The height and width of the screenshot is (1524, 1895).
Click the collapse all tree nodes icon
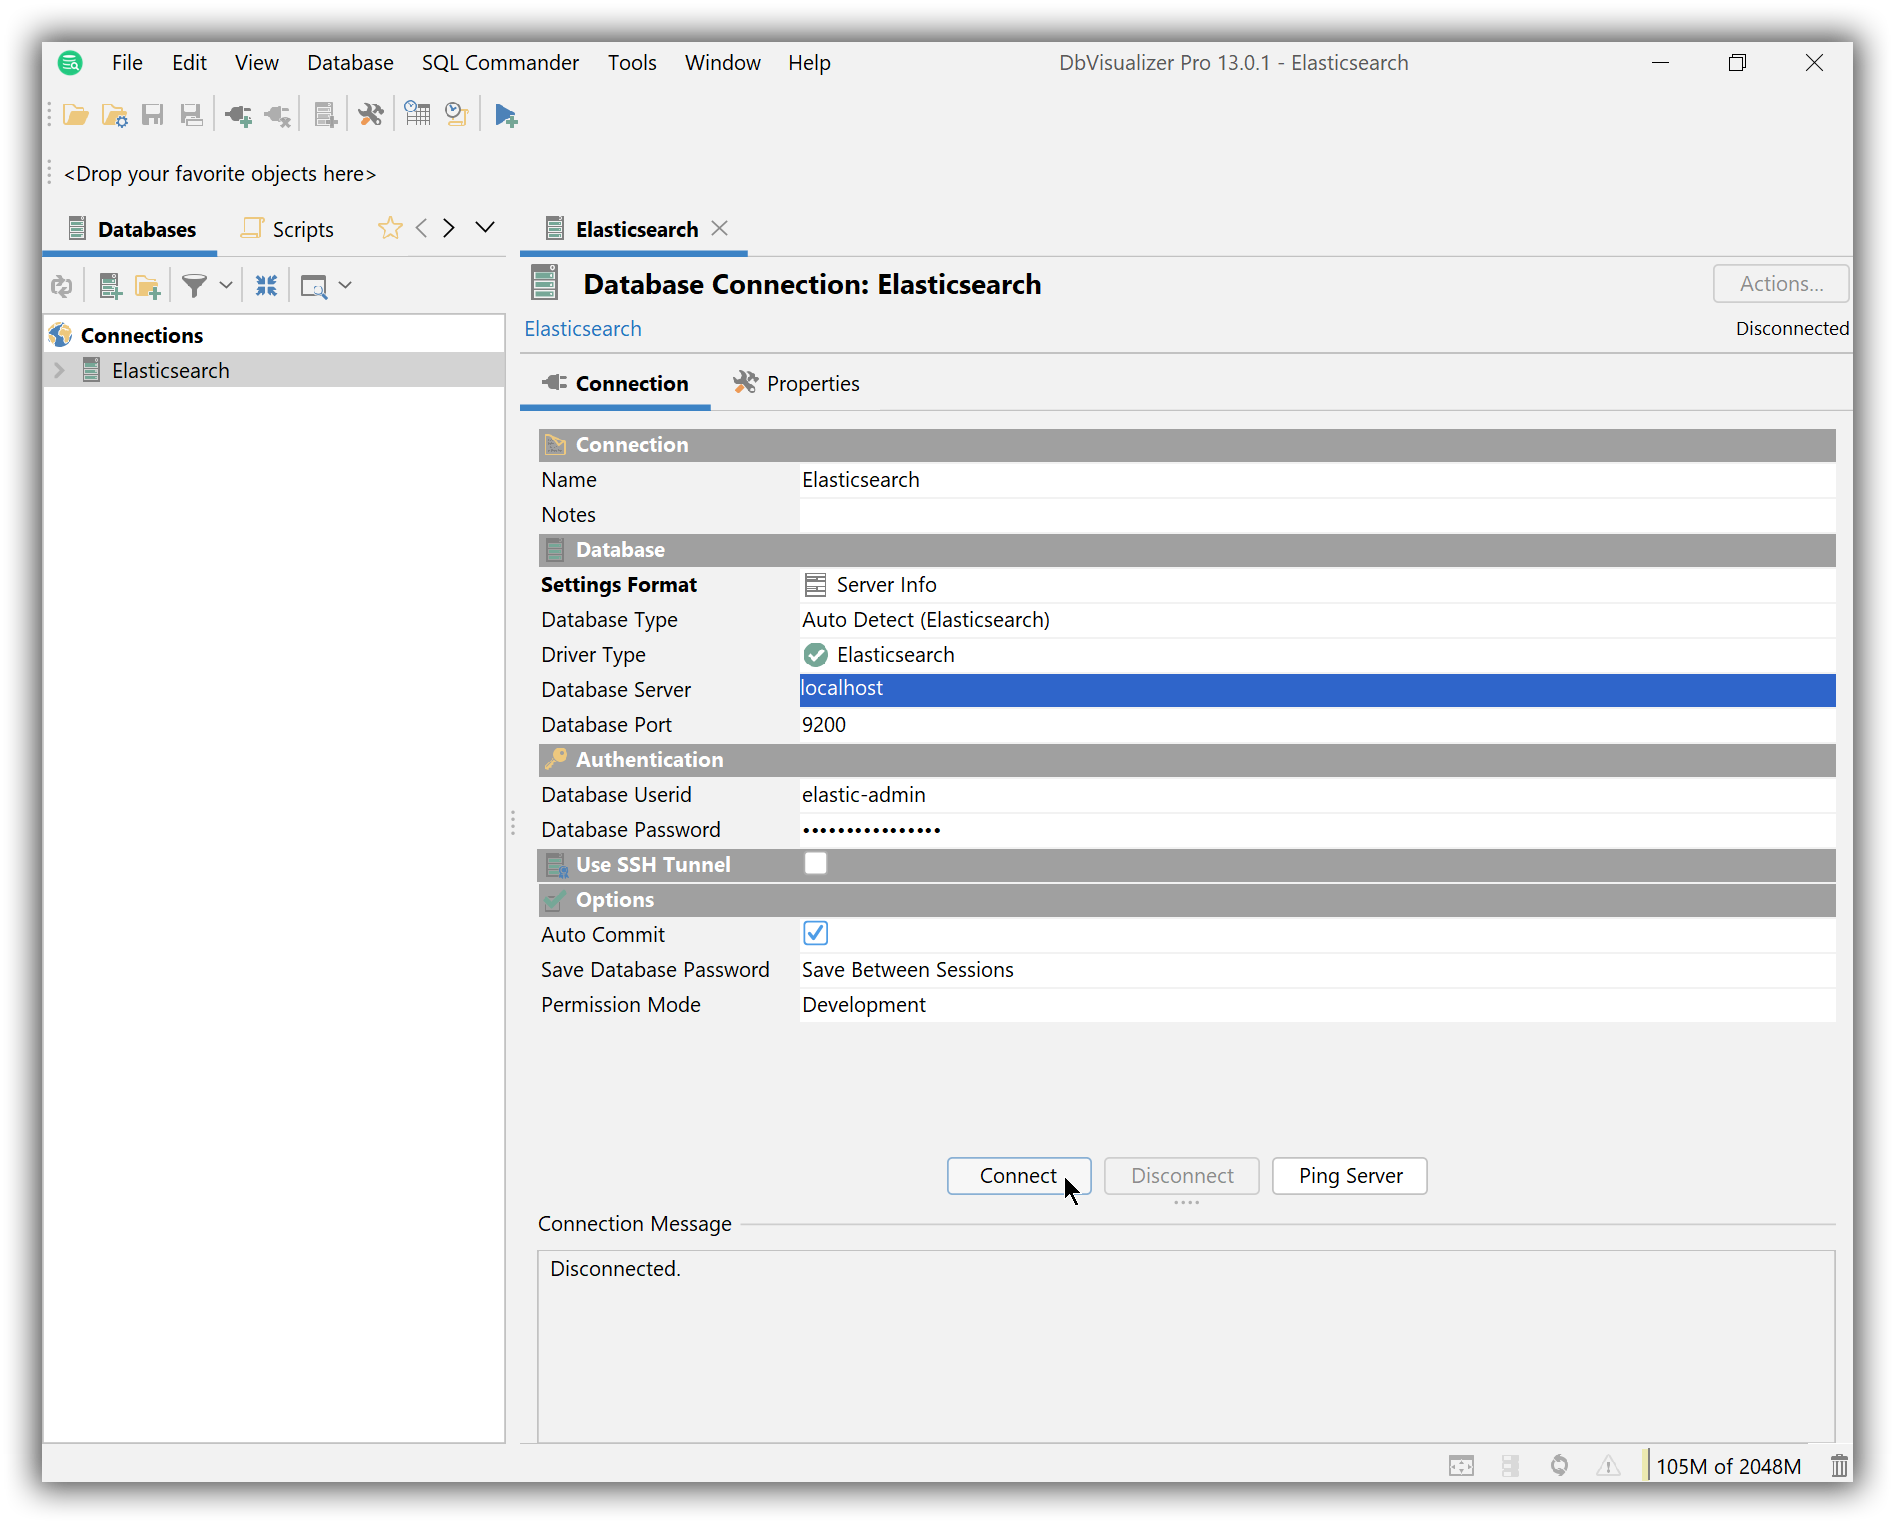point(266,286)
